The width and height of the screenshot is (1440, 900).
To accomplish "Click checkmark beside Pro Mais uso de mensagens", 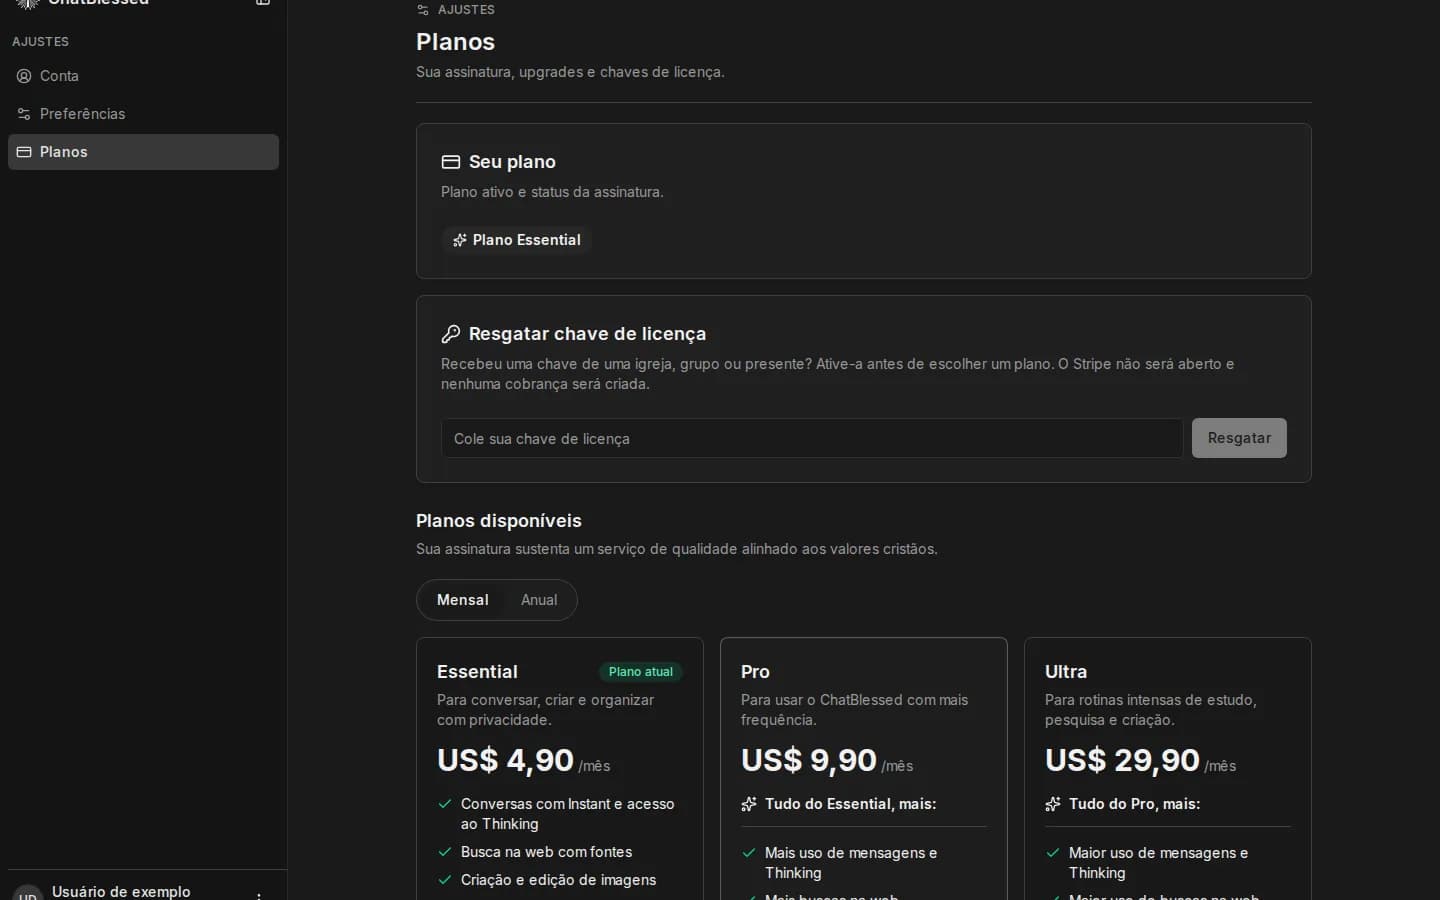I will pyautogui.click(x=749, y=853).
